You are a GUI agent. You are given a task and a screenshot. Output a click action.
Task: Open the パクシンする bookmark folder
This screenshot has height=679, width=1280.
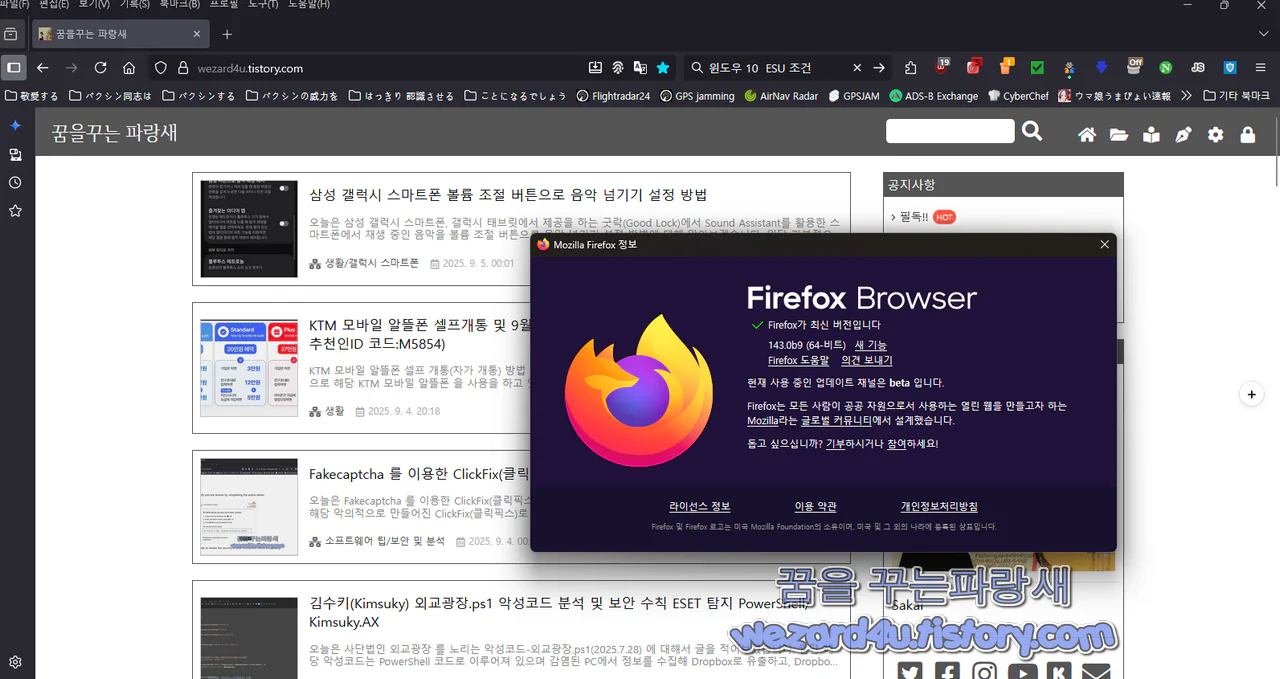198,96
